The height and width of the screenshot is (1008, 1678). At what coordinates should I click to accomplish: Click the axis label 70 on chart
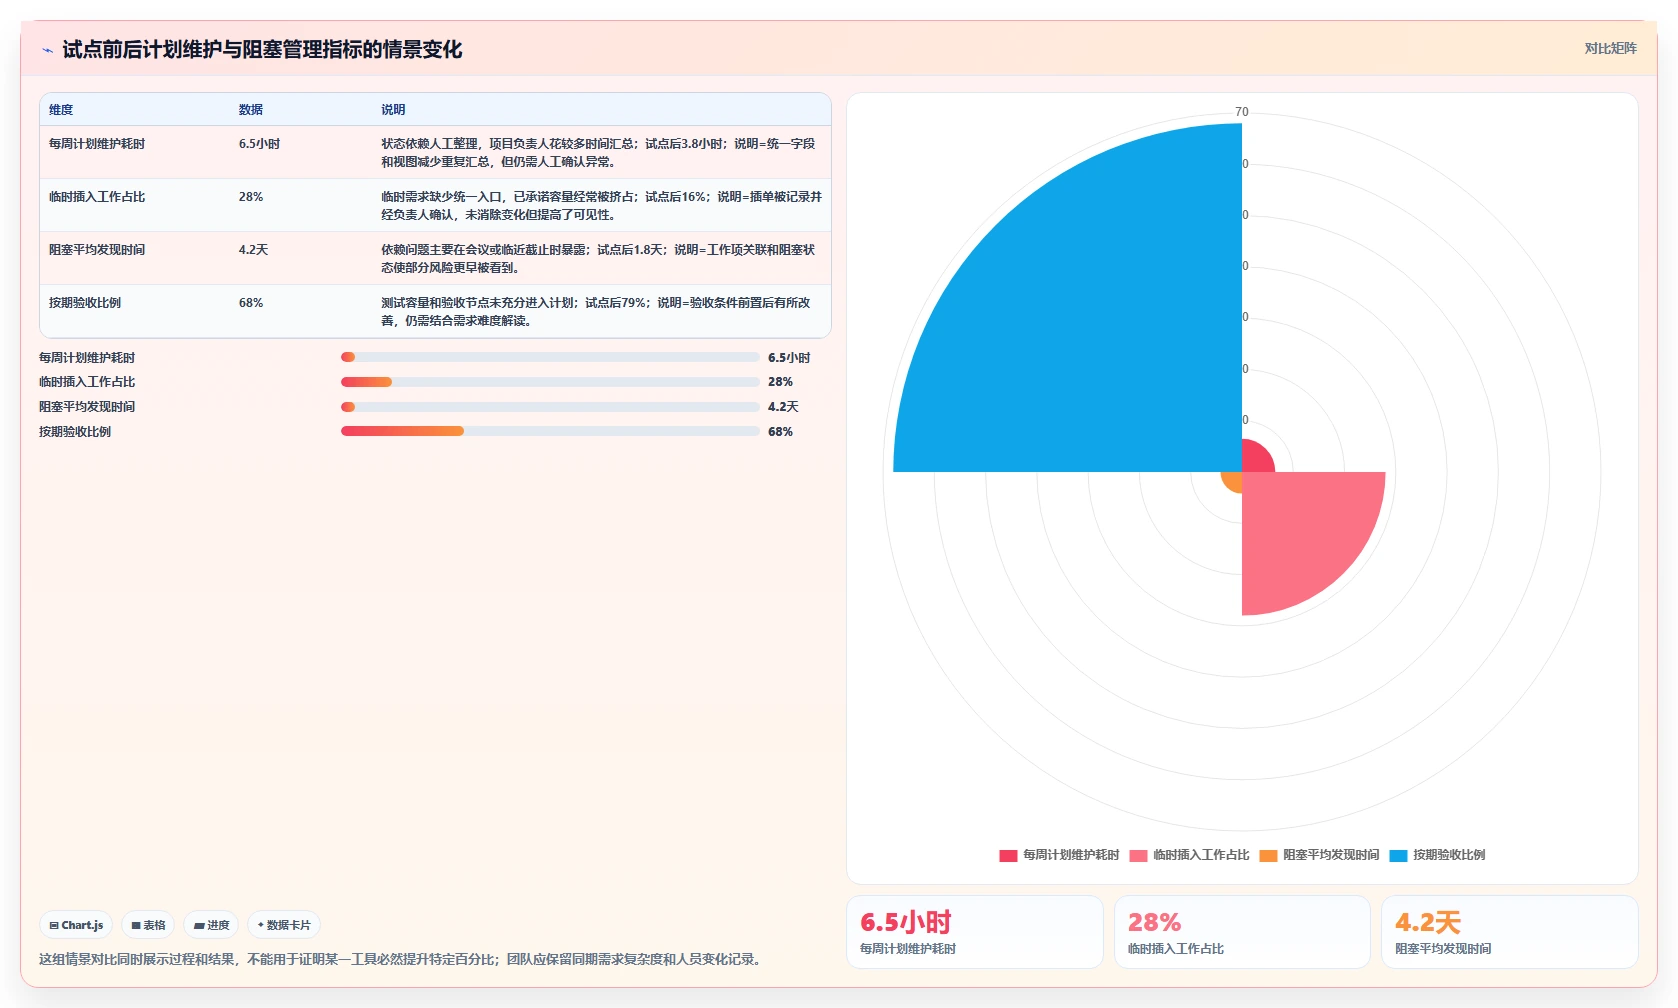click(x=1242, y=112)
